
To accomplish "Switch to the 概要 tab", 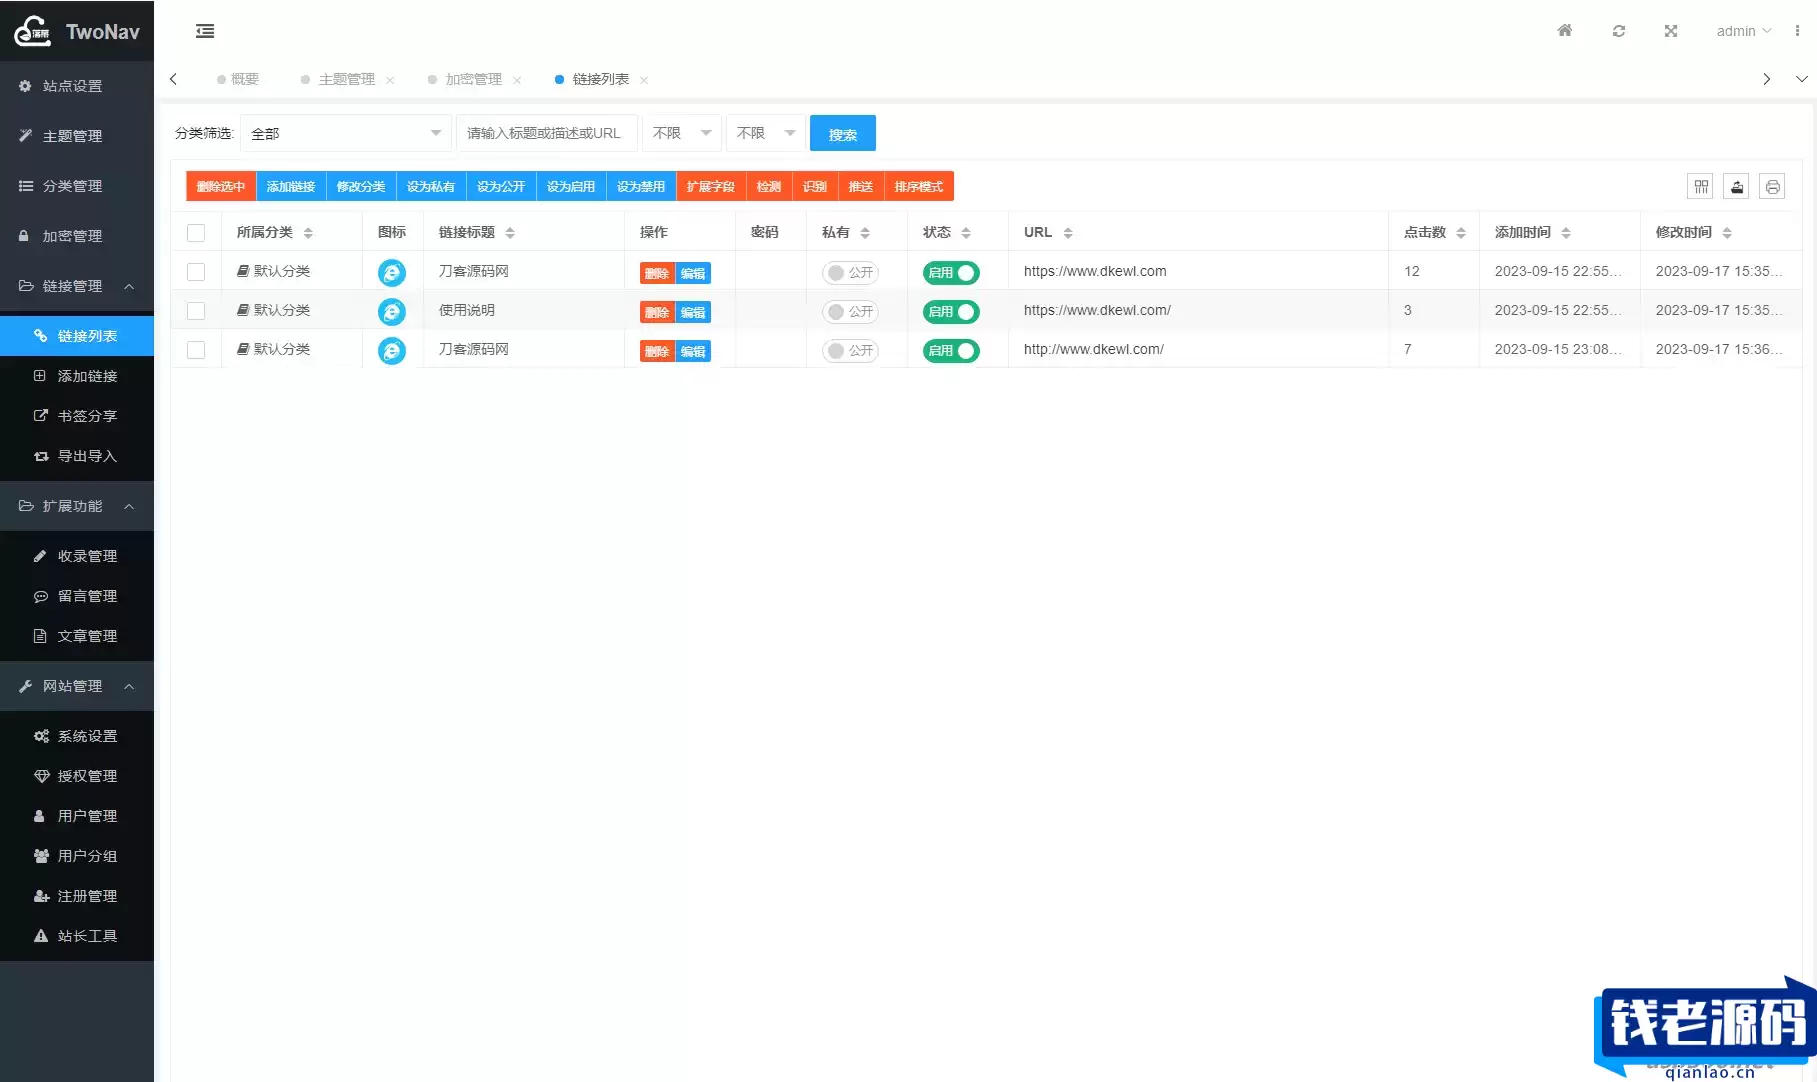I will (x=238, y=79).
